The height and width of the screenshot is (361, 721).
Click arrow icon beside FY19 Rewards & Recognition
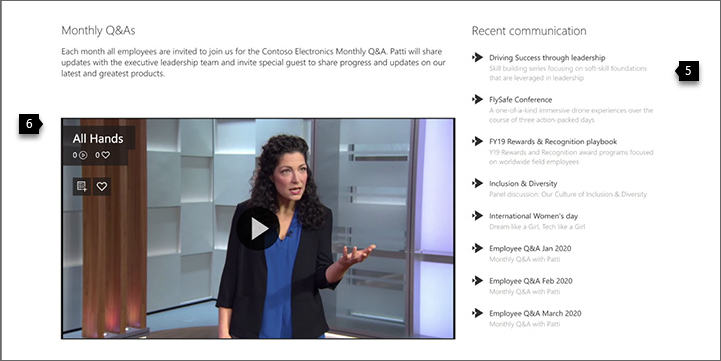(477, 141)
